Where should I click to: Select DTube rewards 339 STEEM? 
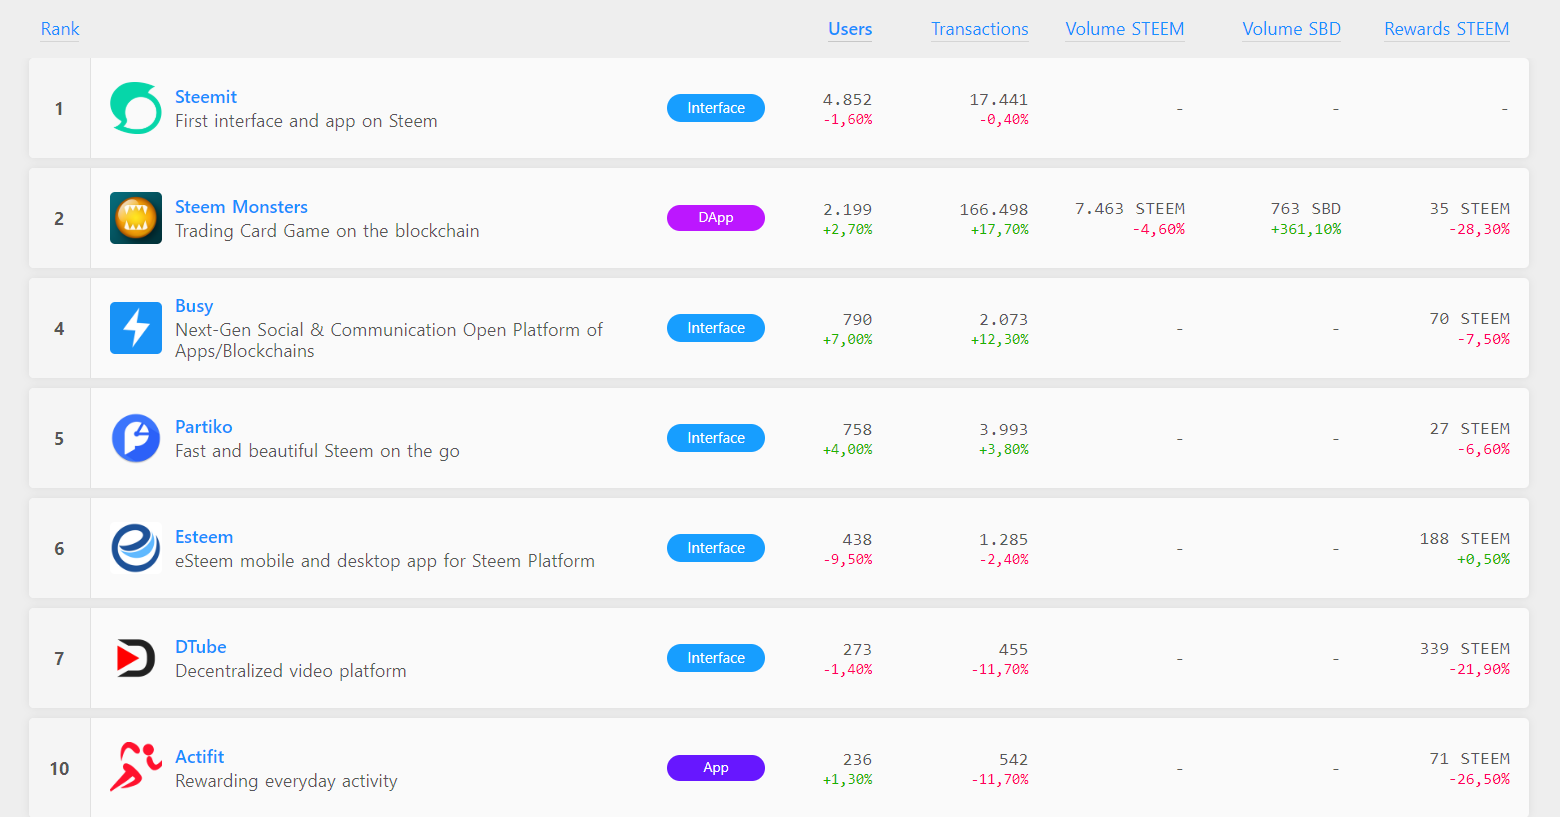click(x=1465, y=649)
